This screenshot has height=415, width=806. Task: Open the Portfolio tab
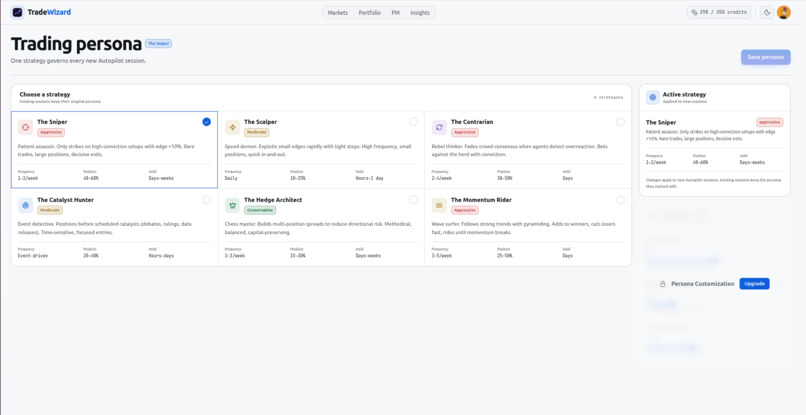pos(370,13)
